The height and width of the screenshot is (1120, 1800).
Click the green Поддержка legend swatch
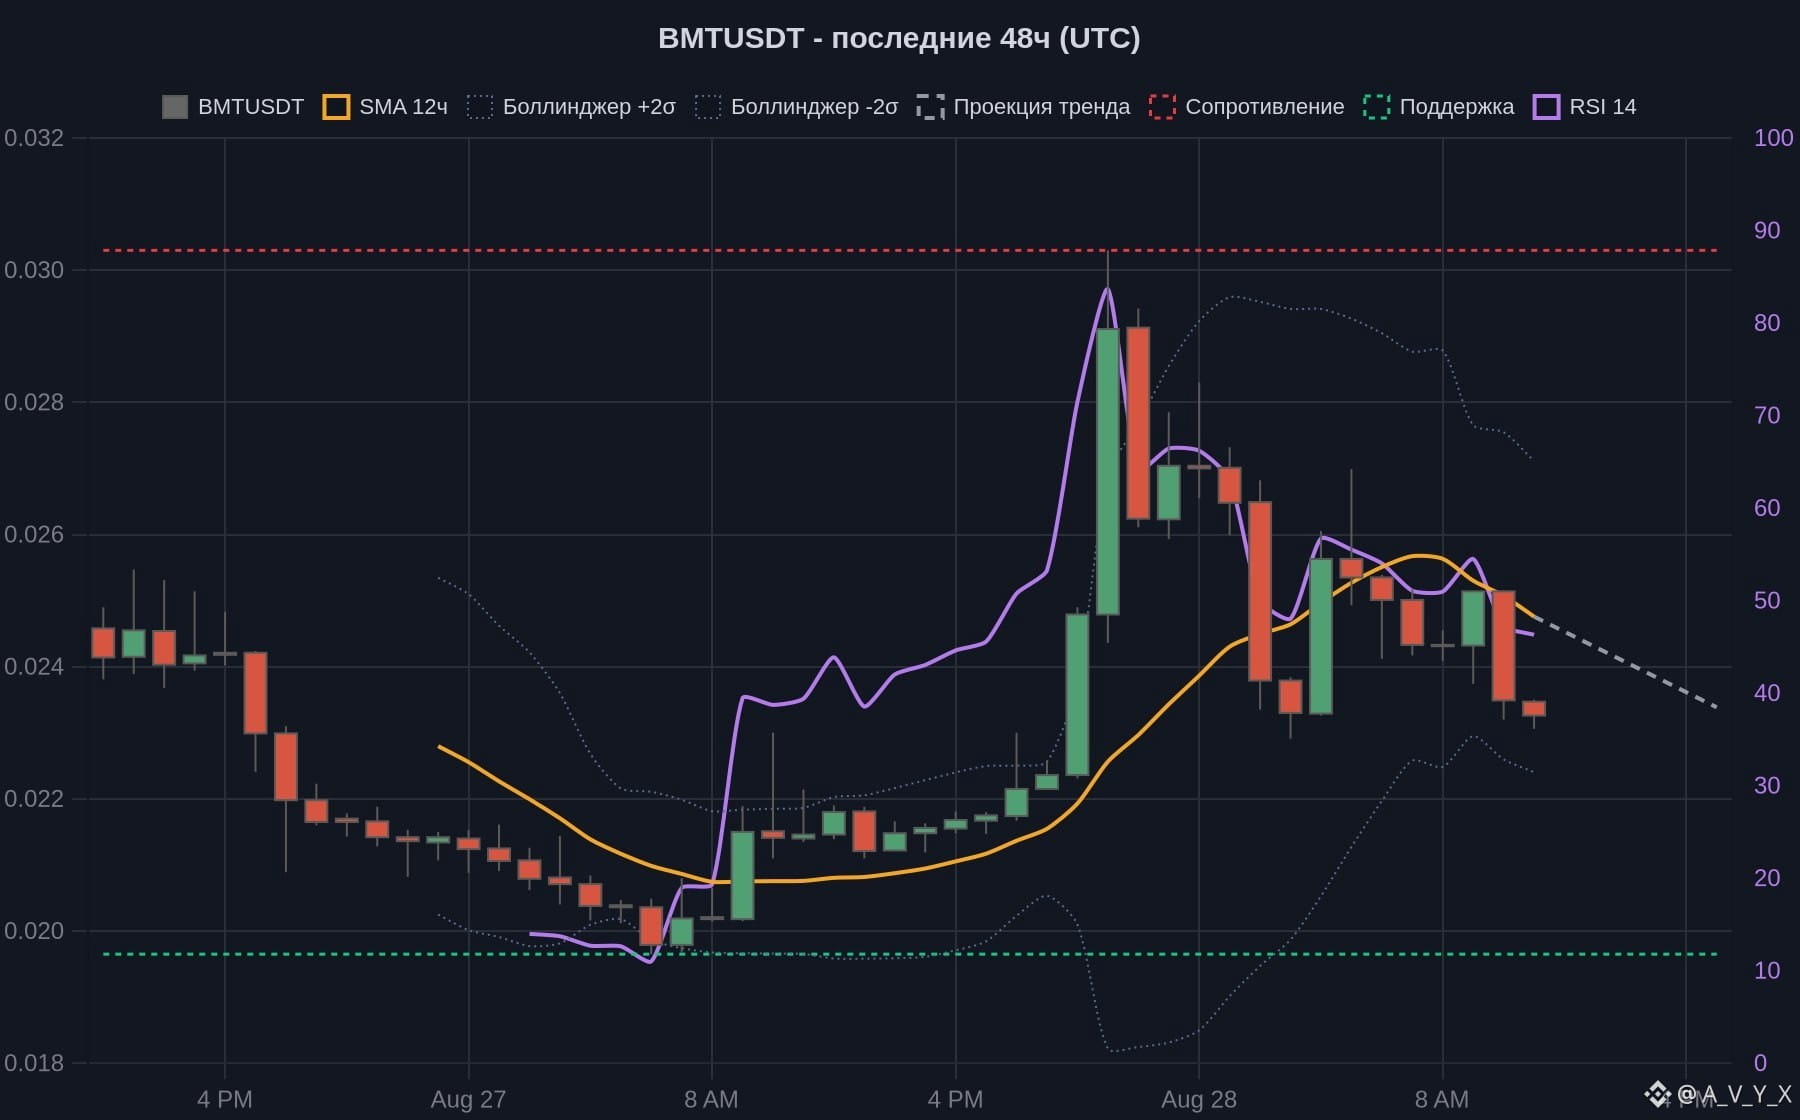(x=1376, y=107)
